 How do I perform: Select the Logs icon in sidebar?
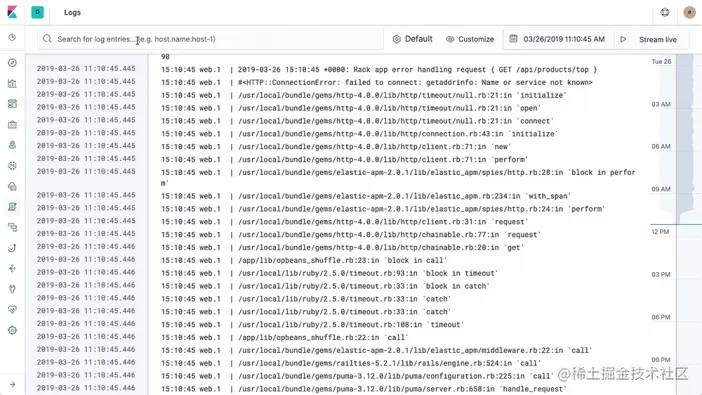(x=12, y=206)
